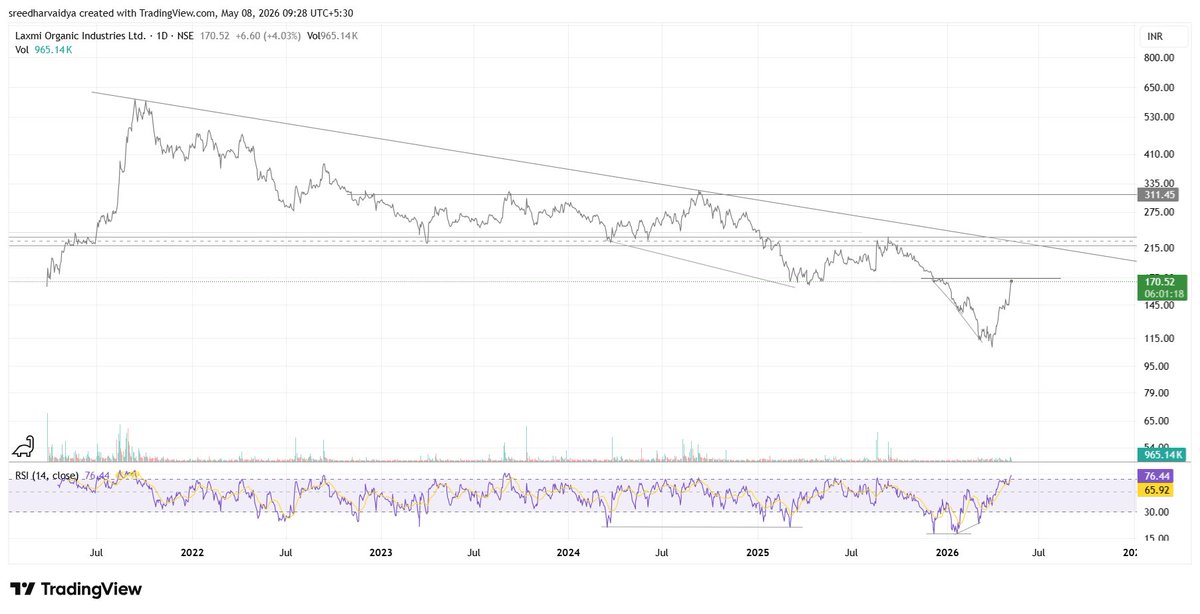Click the 335.00 price axis label

tap(1160, 183)
